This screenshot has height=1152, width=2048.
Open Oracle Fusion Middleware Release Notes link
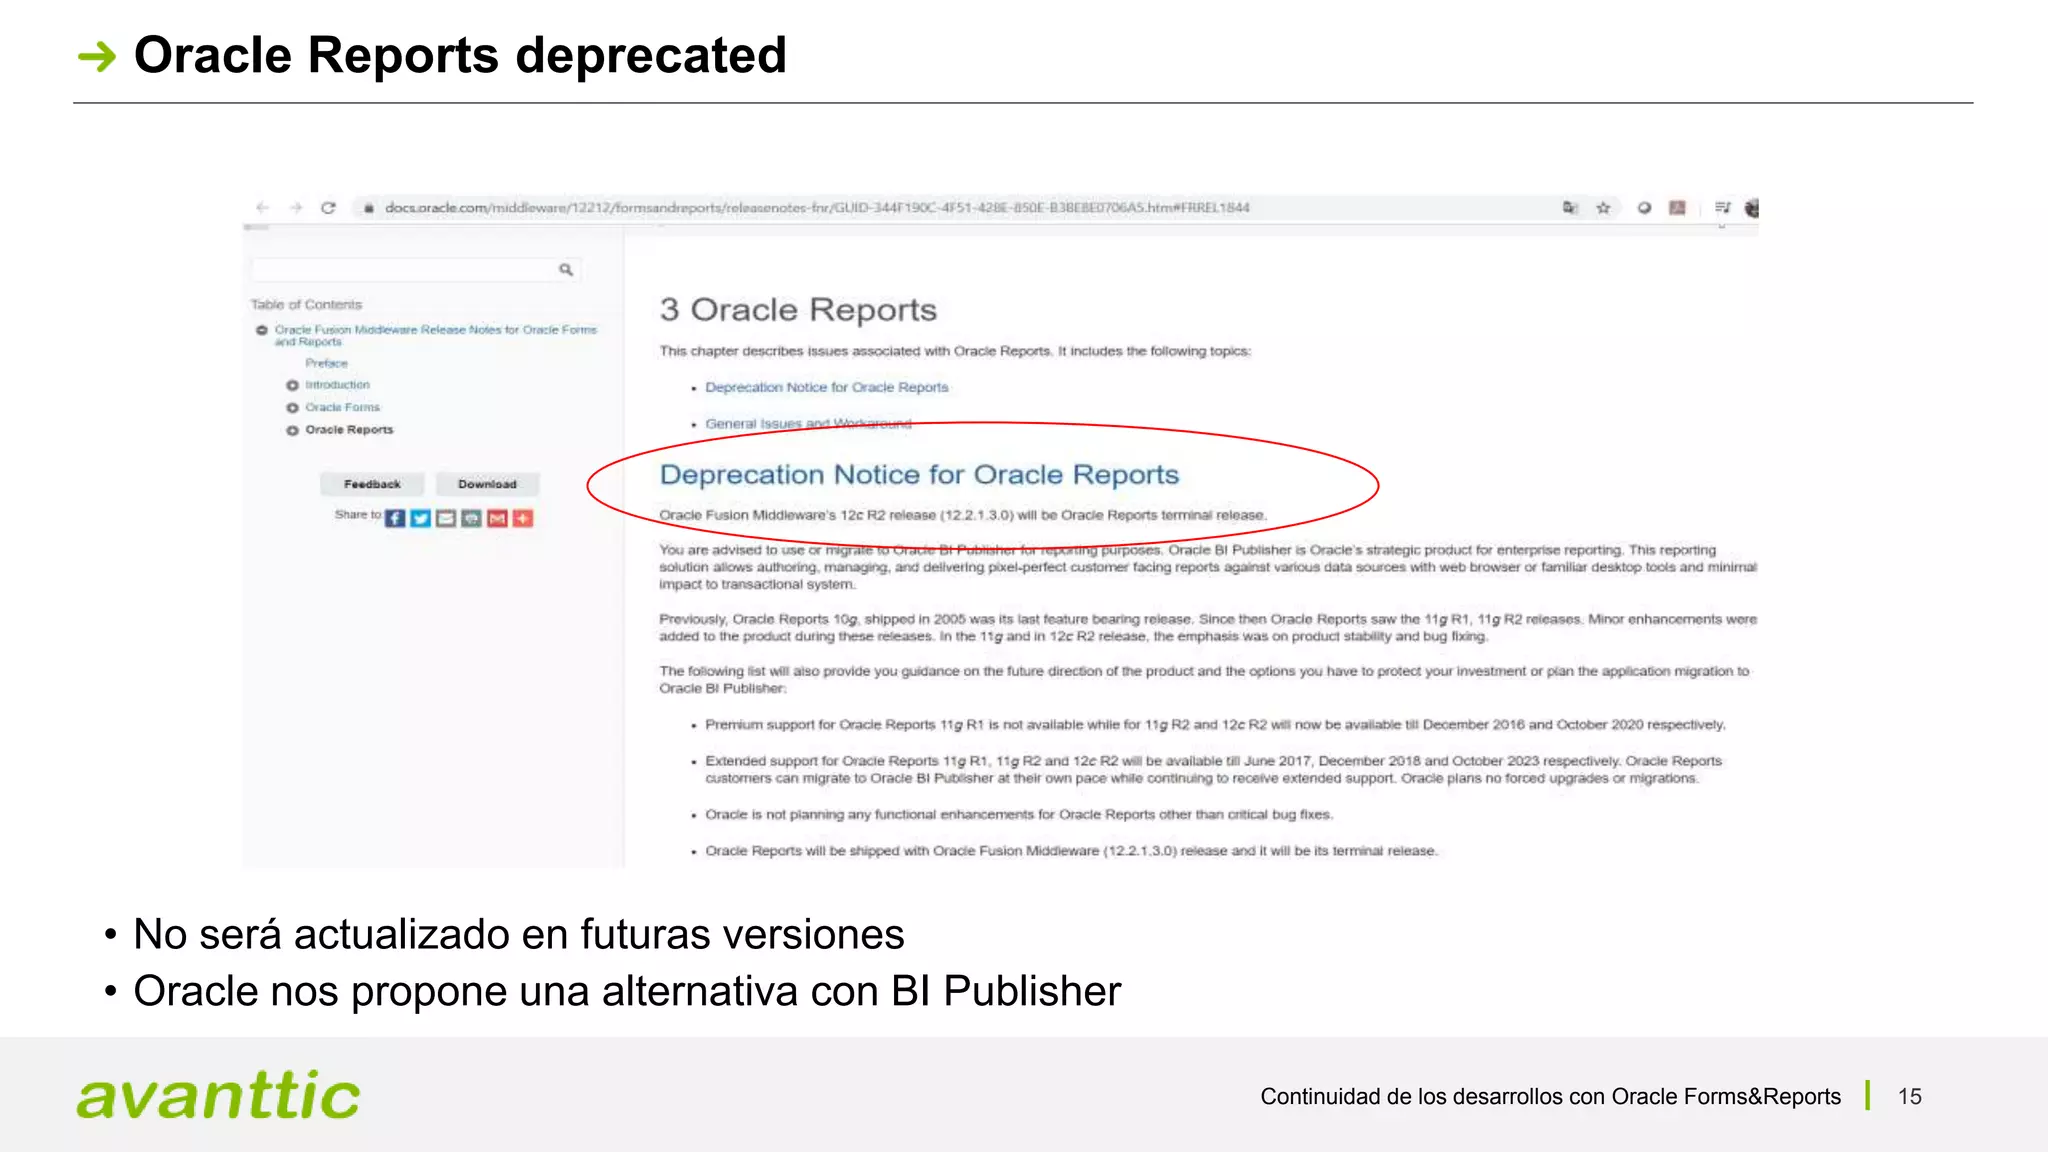pyautogui.click(x=435, y=335)
